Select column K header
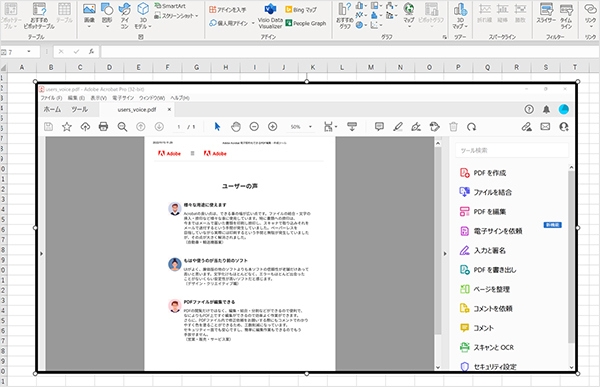The width and height of the screenshot is (600, 387). 313,67
